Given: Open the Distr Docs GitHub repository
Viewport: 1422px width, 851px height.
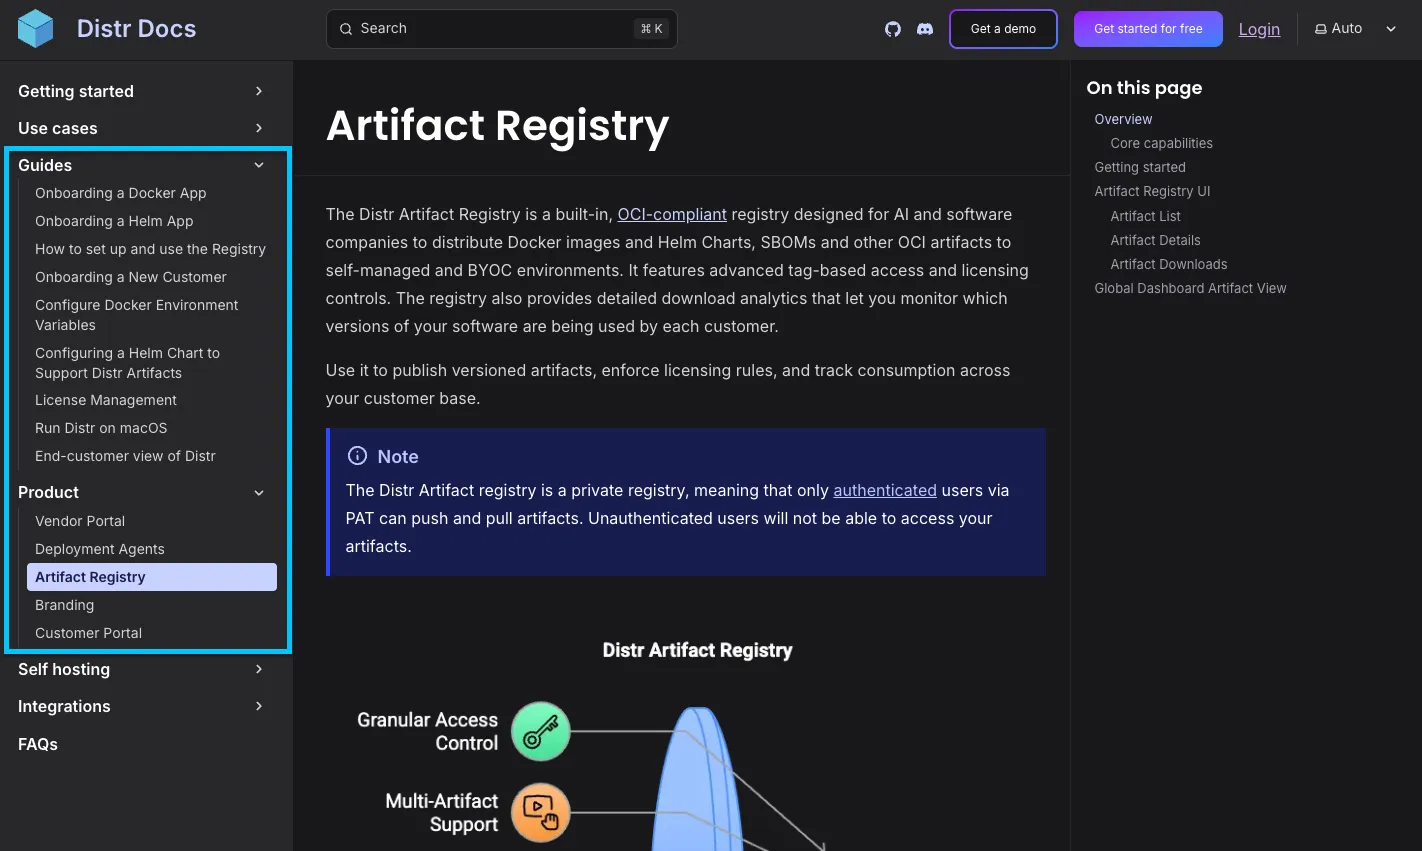Looking at the screenshot, I should (892, 29).
